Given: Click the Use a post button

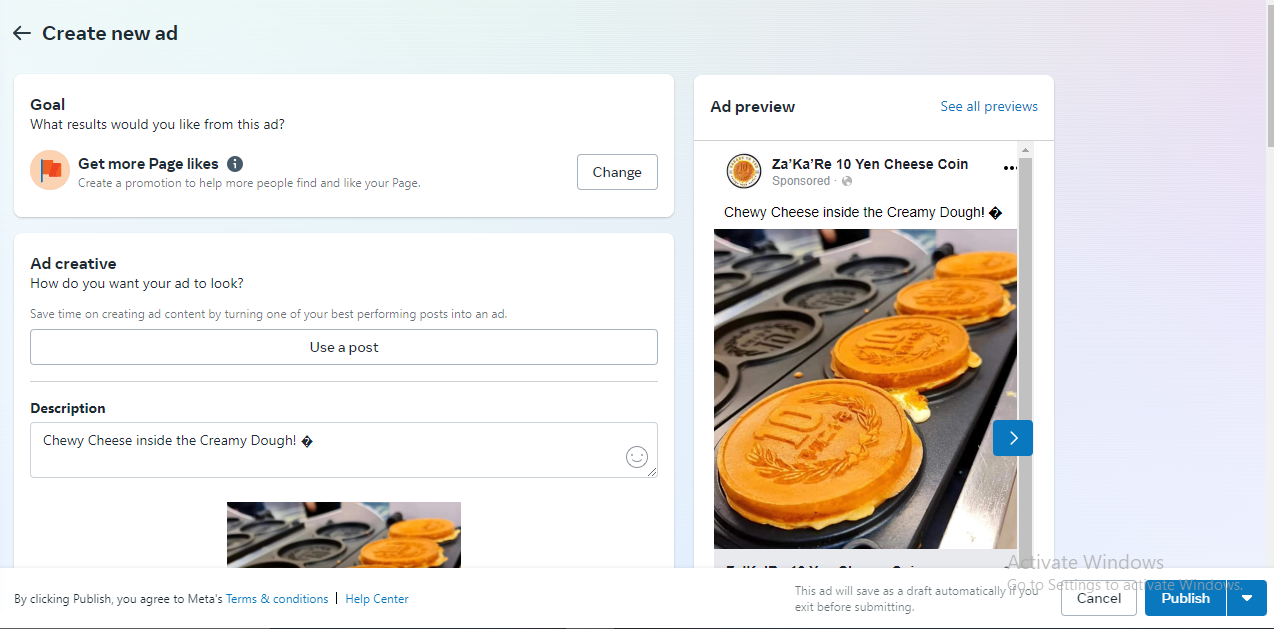Looking at the screenshot, I should click(x=344, y=347).
